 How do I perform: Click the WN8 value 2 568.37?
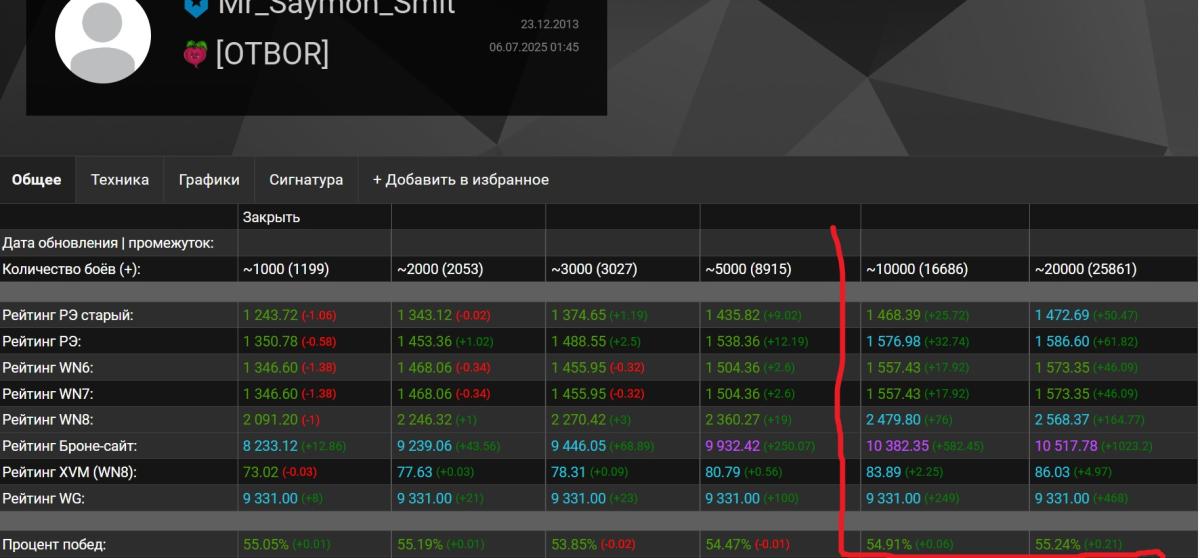(1063, 419)
